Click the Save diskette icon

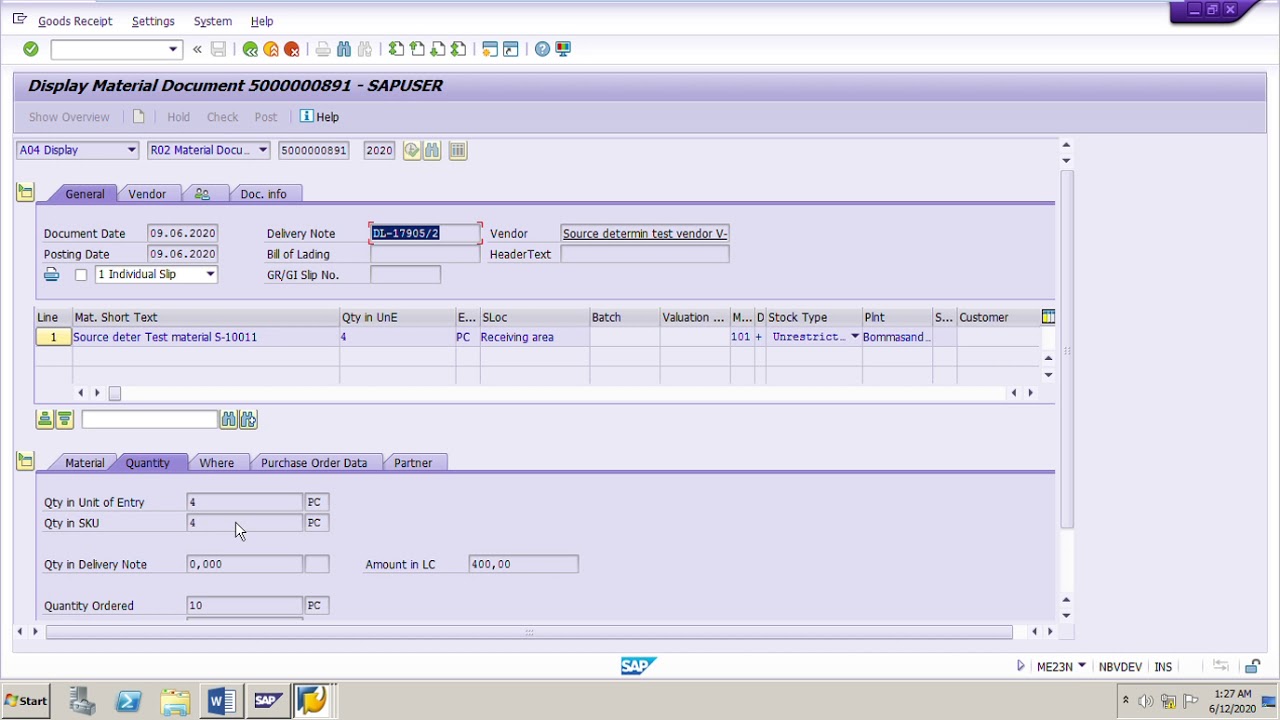coord(218,49)
